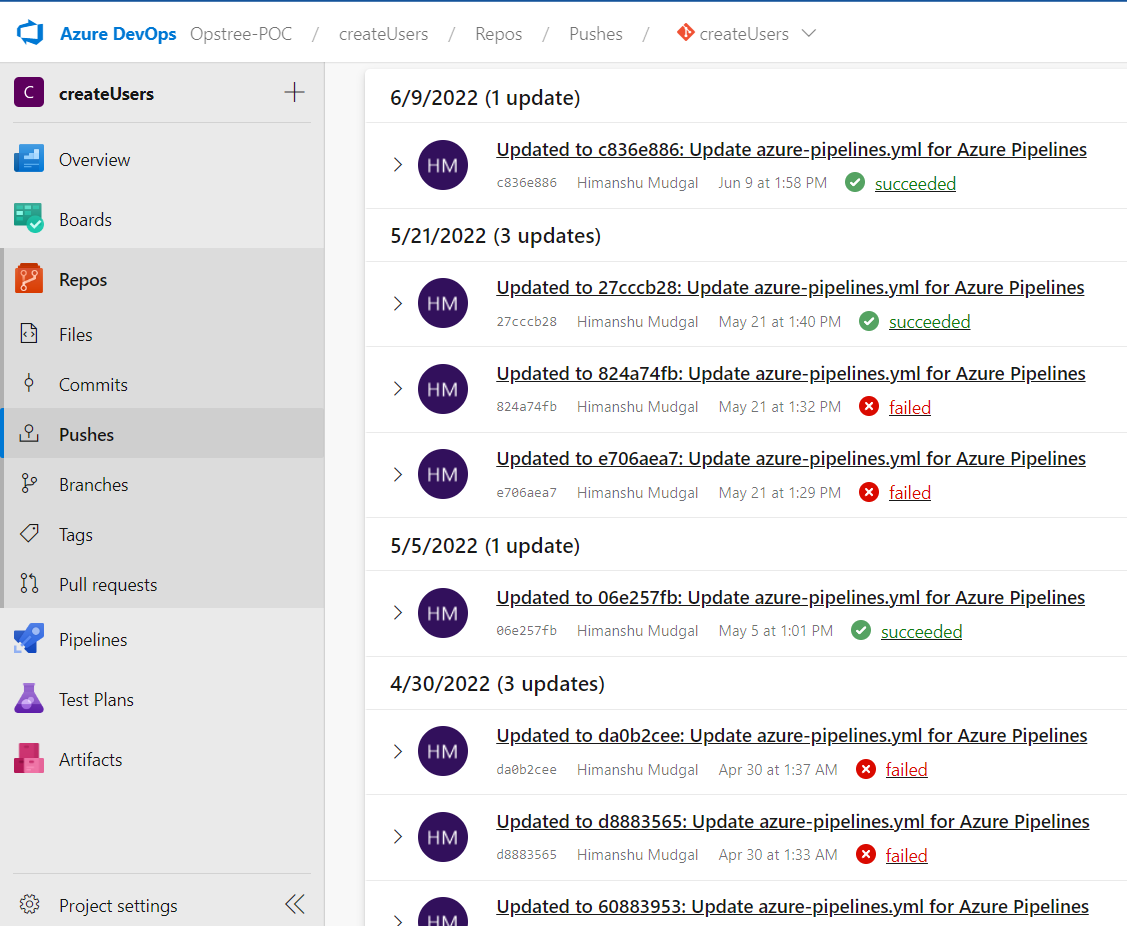
Task: Open Files icon under Repos
Action: point(29,334)
